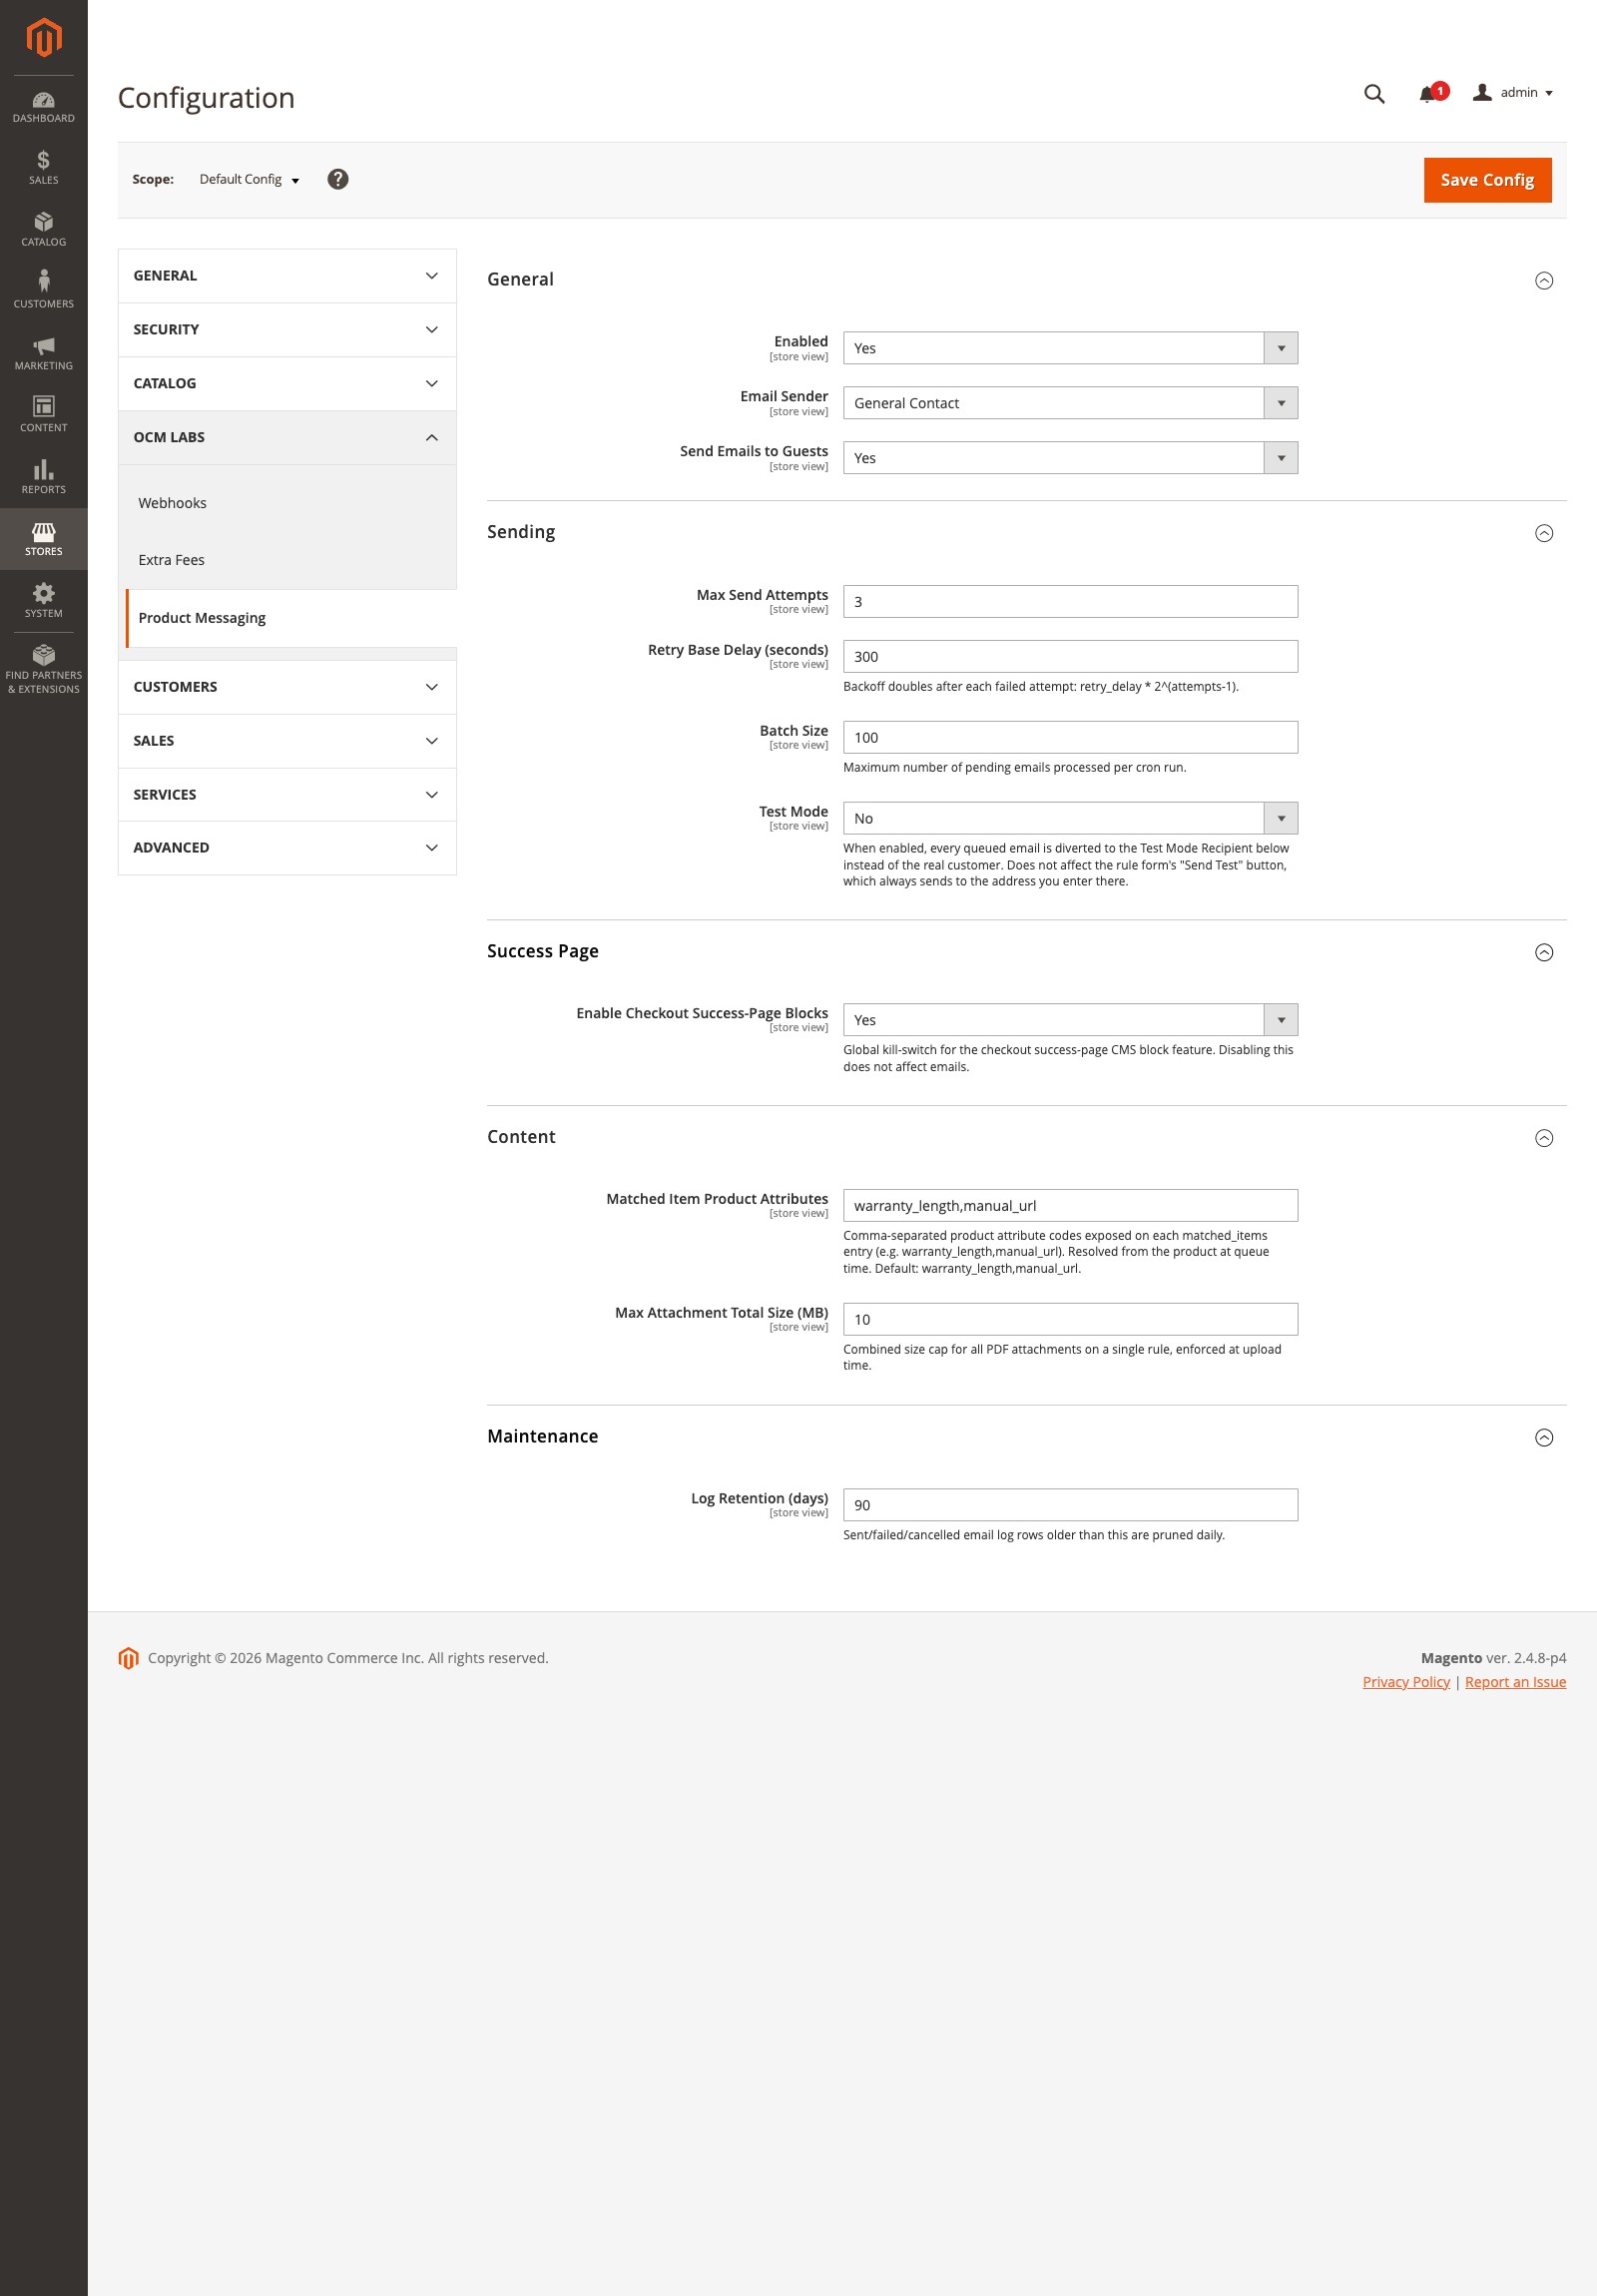This screenshot has width=1597, height=2296.
Task: Click the Matched Item Product Attributes field
Action: coord(1070,1206)
